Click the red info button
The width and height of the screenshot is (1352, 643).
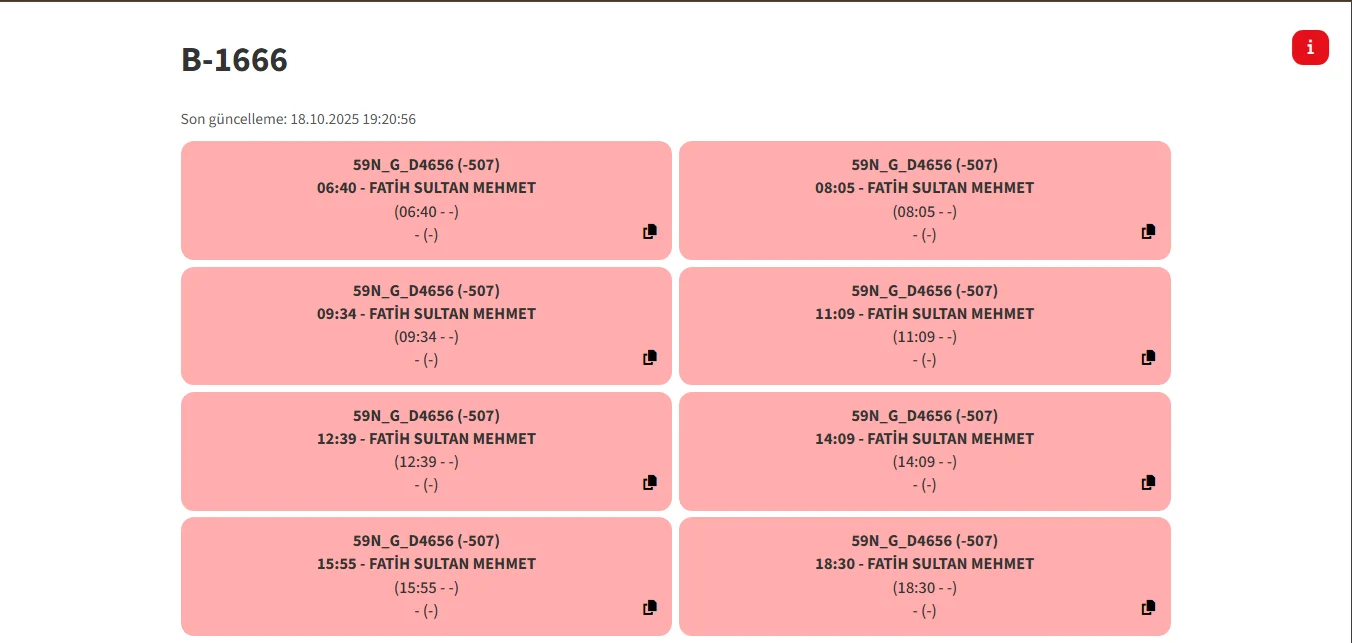(x=1310, y=47)
